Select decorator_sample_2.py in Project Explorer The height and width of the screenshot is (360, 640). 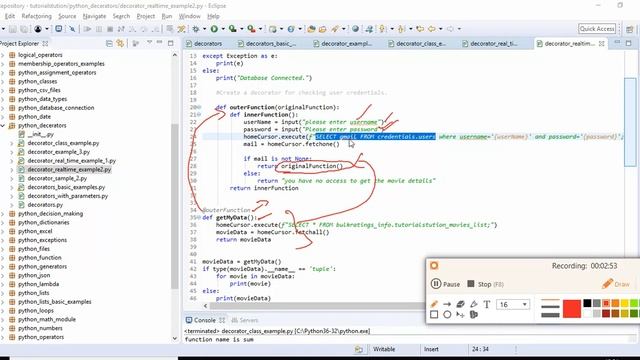click(x=57, y=178)
